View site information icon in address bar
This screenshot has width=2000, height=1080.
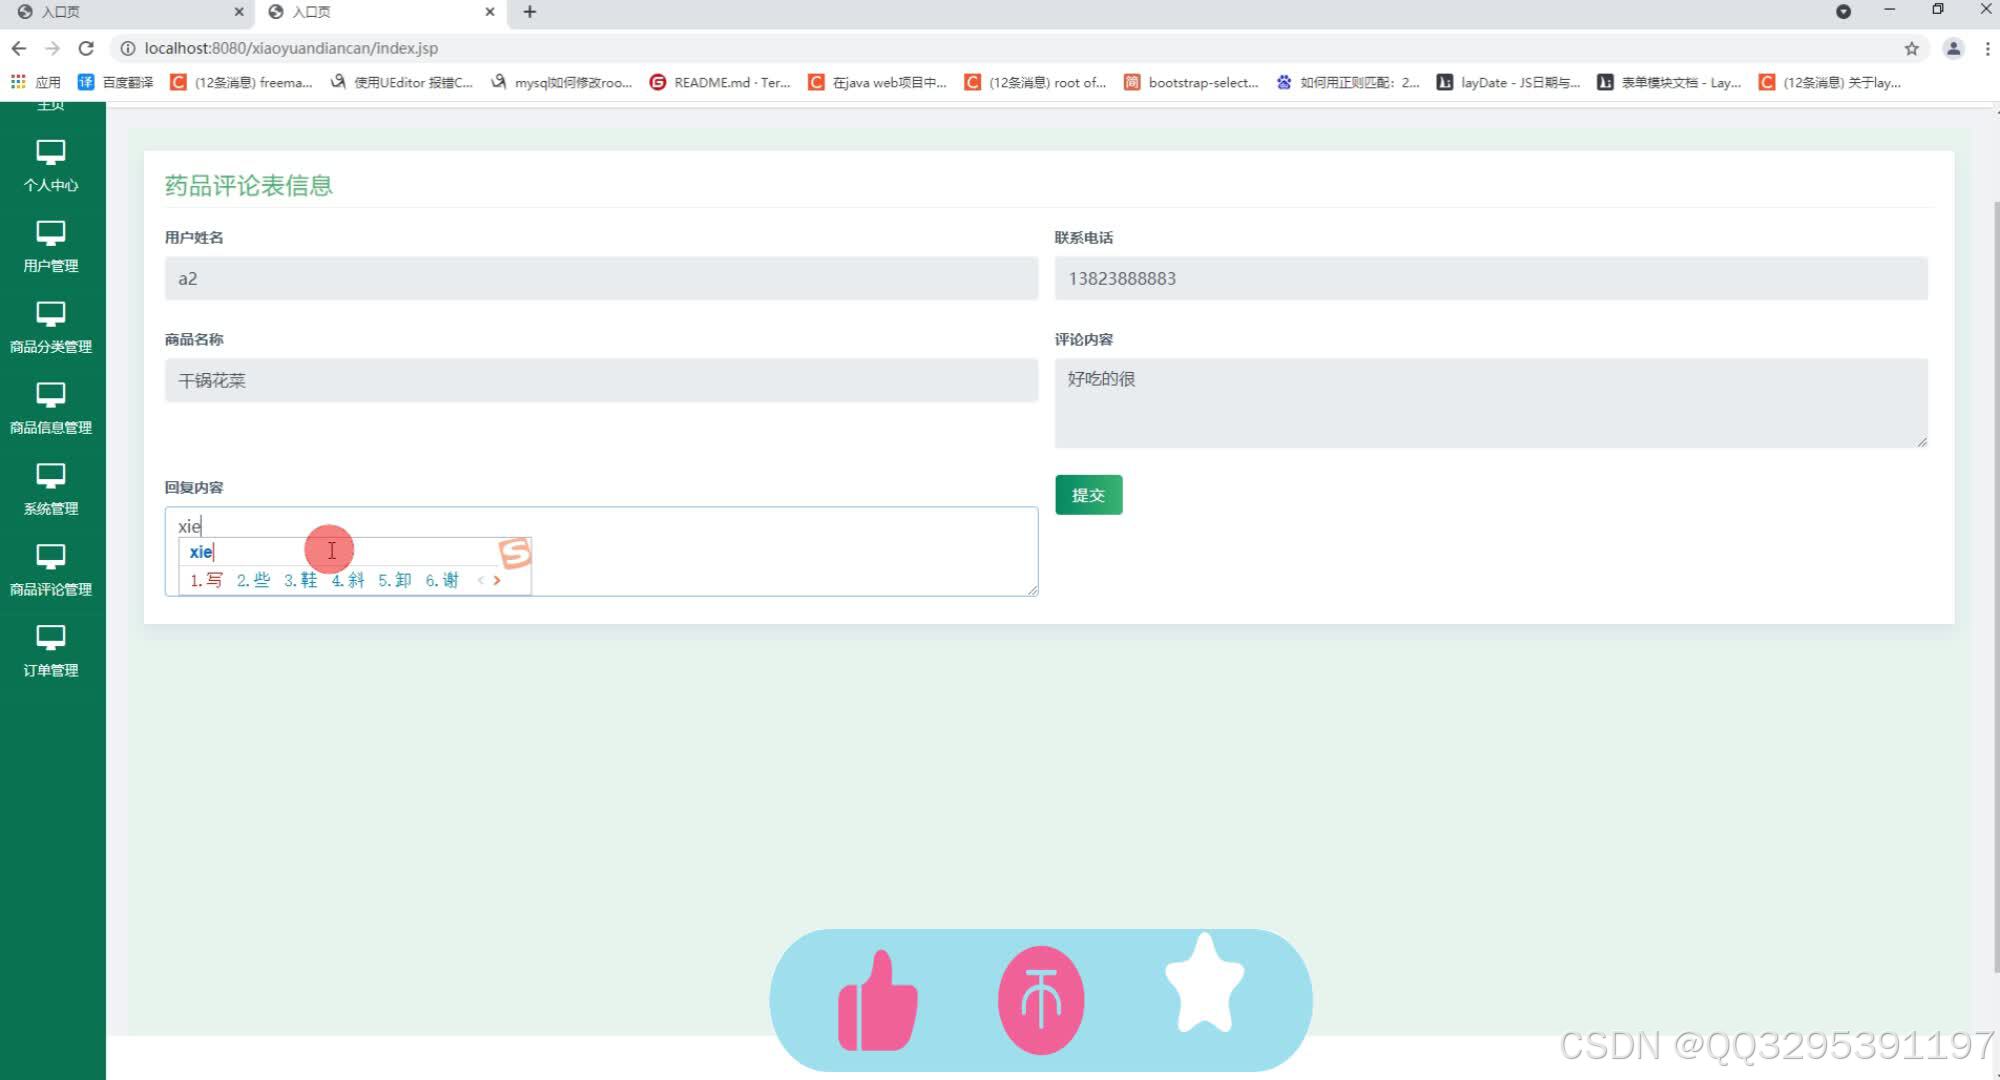pos(128,48)
